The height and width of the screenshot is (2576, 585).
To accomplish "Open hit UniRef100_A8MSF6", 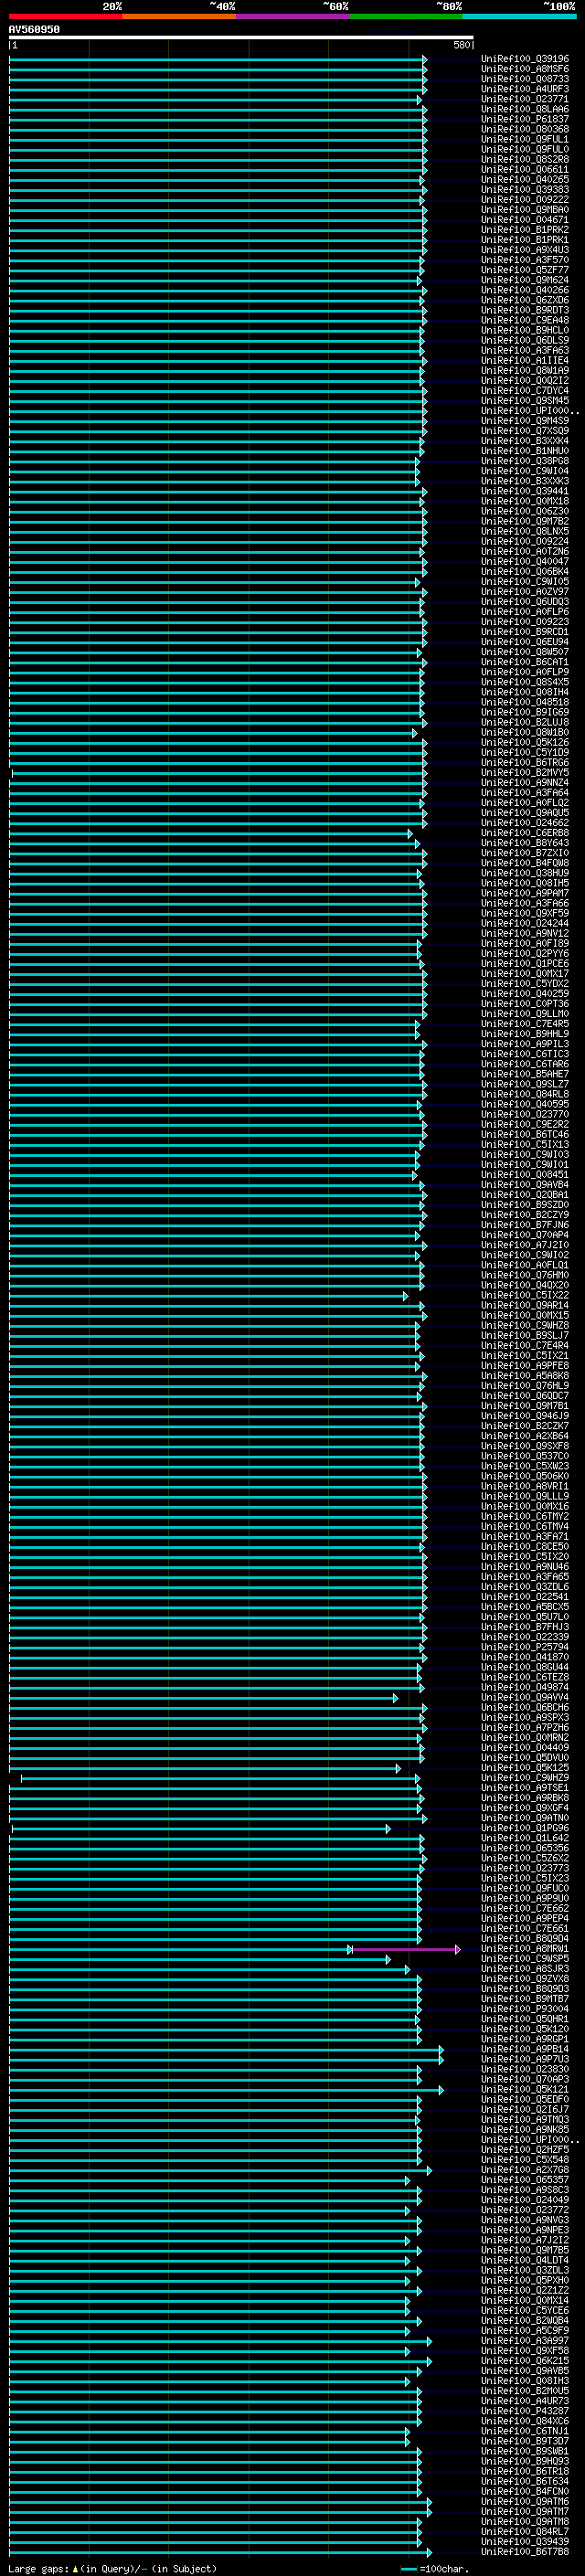I will click(x=525, y=69).
